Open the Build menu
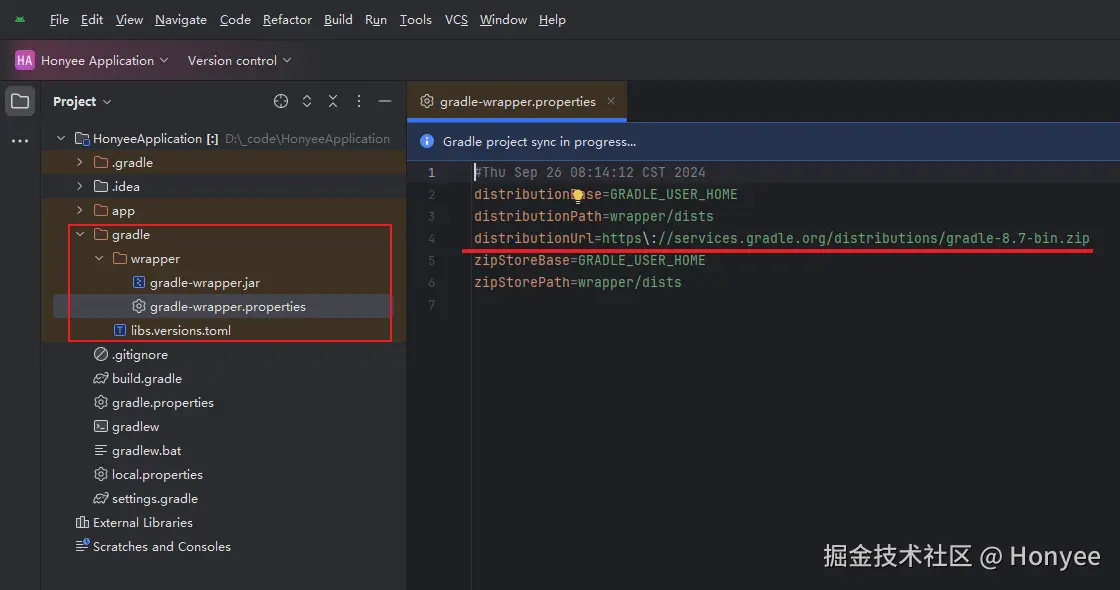 [338, 20]
